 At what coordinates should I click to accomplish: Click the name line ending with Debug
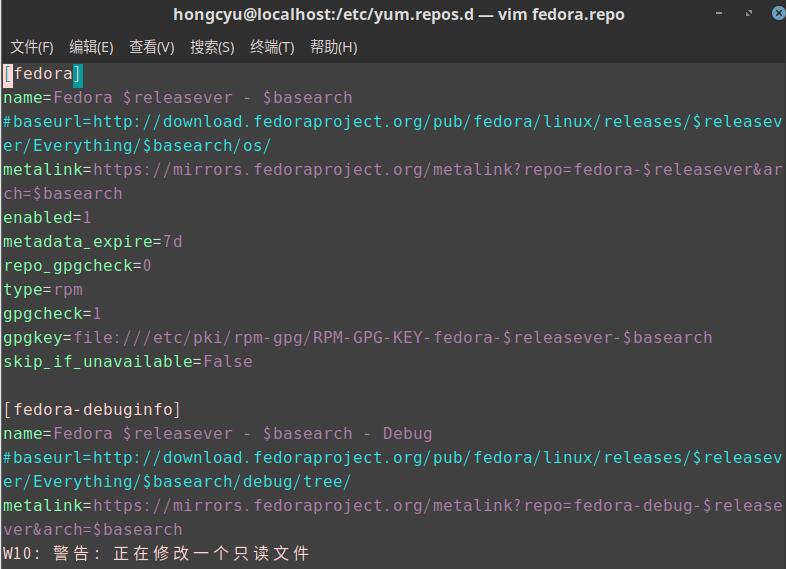pos(218,434)
